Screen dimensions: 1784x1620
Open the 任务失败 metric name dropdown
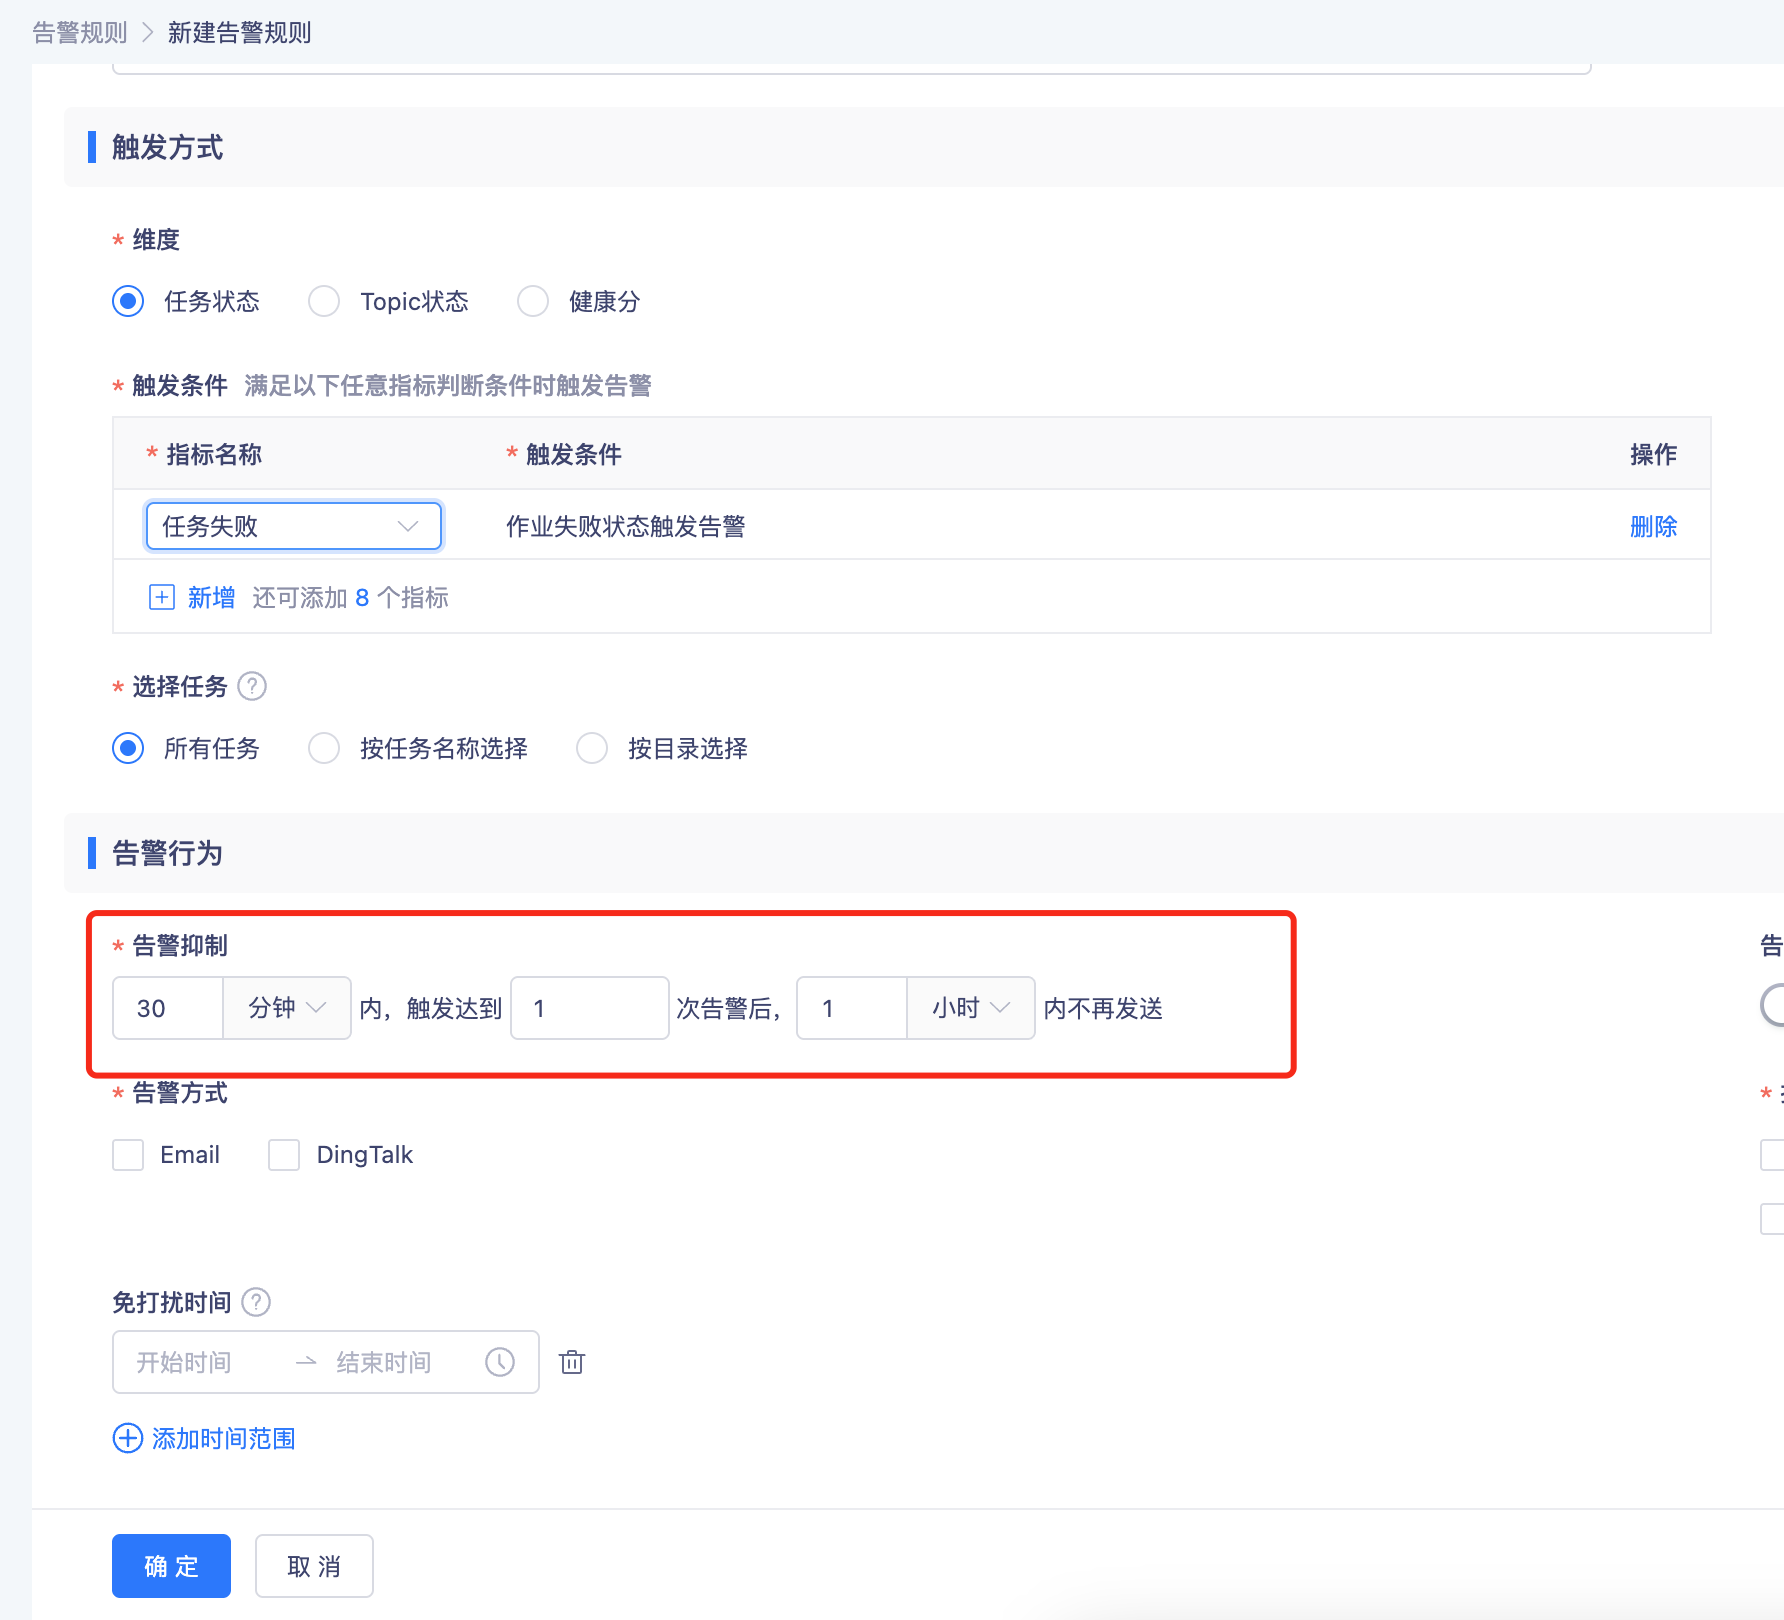coord(293,526)
